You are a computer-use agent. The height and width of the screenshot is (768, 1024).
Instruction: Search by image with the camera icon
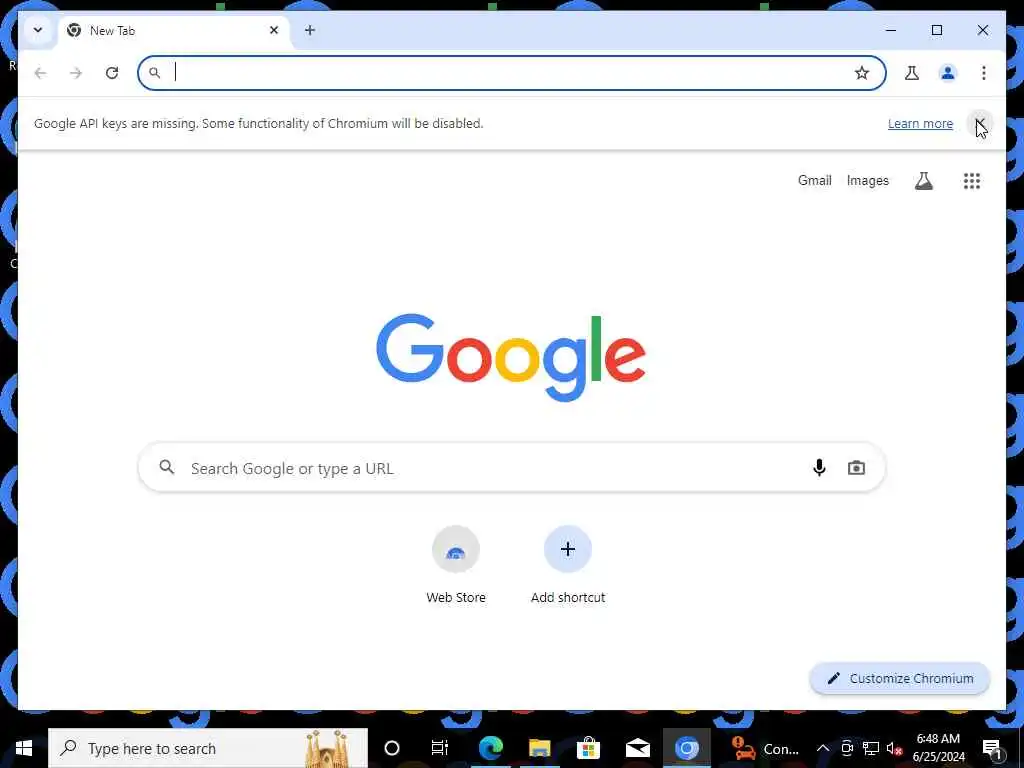(856, 468)
